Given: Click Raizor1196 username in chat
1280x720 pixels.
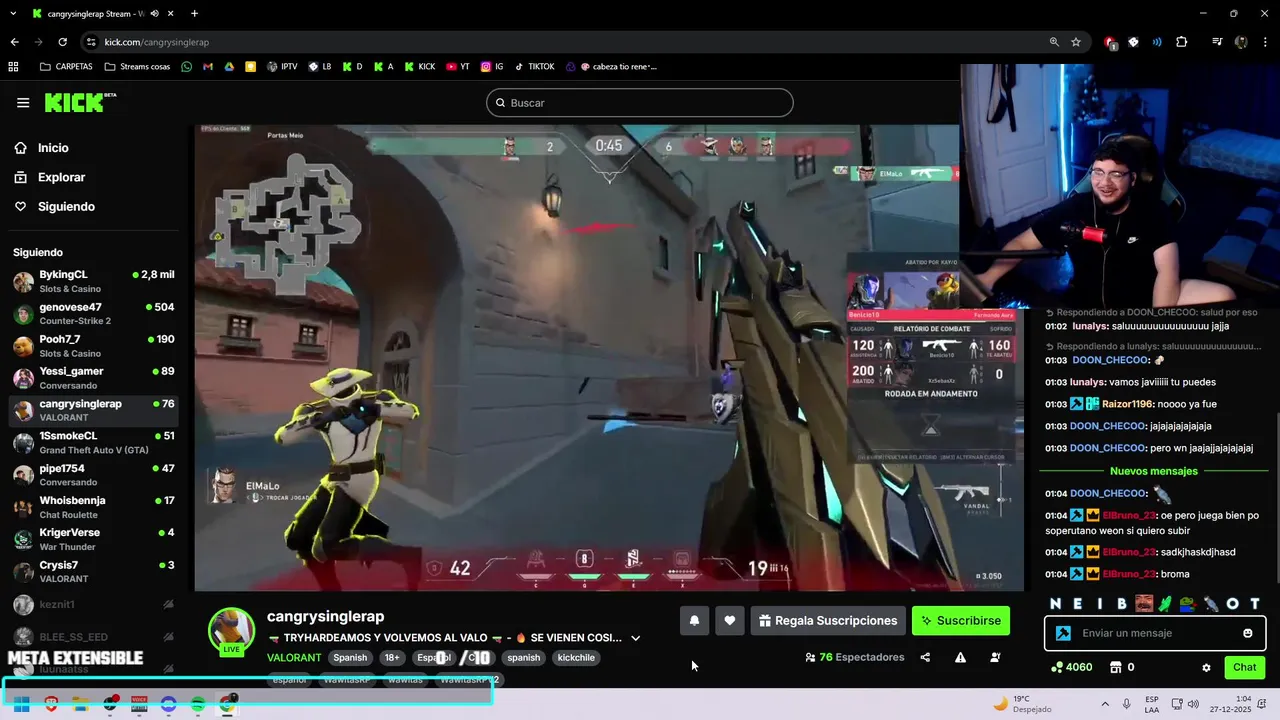Looking at the screenshot, I should pyautogui.click(x=1128, y=404).
